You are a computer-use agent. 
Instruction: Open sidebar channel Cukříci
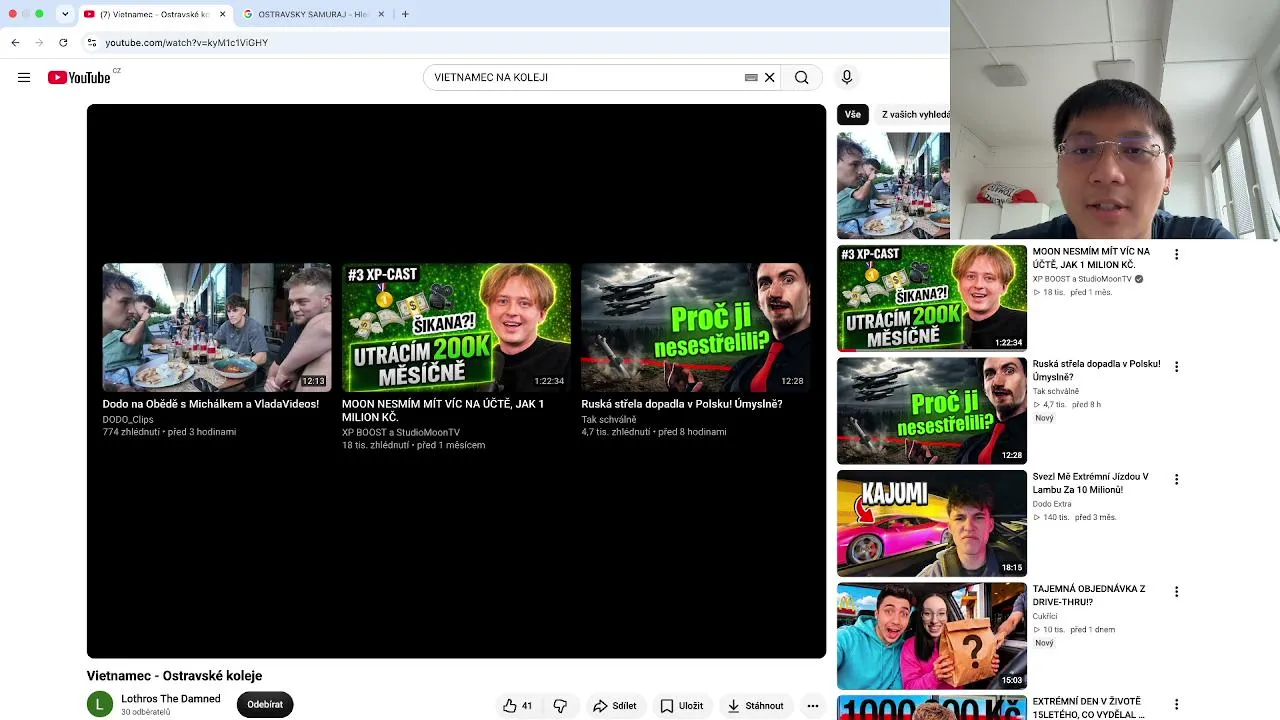(1046, 616)
